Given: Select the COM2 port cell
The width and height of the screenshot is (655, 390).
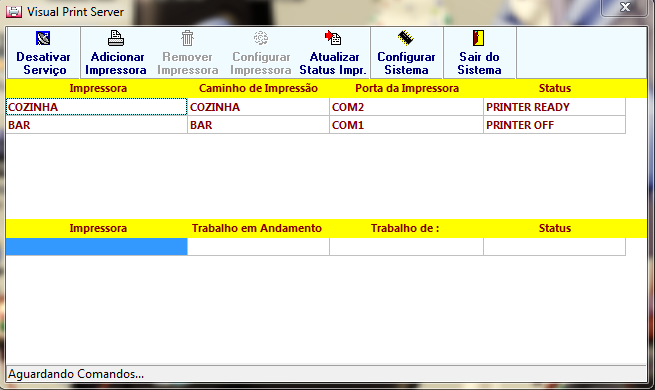Looking at the screenshot, I should (x=406, y=107).
